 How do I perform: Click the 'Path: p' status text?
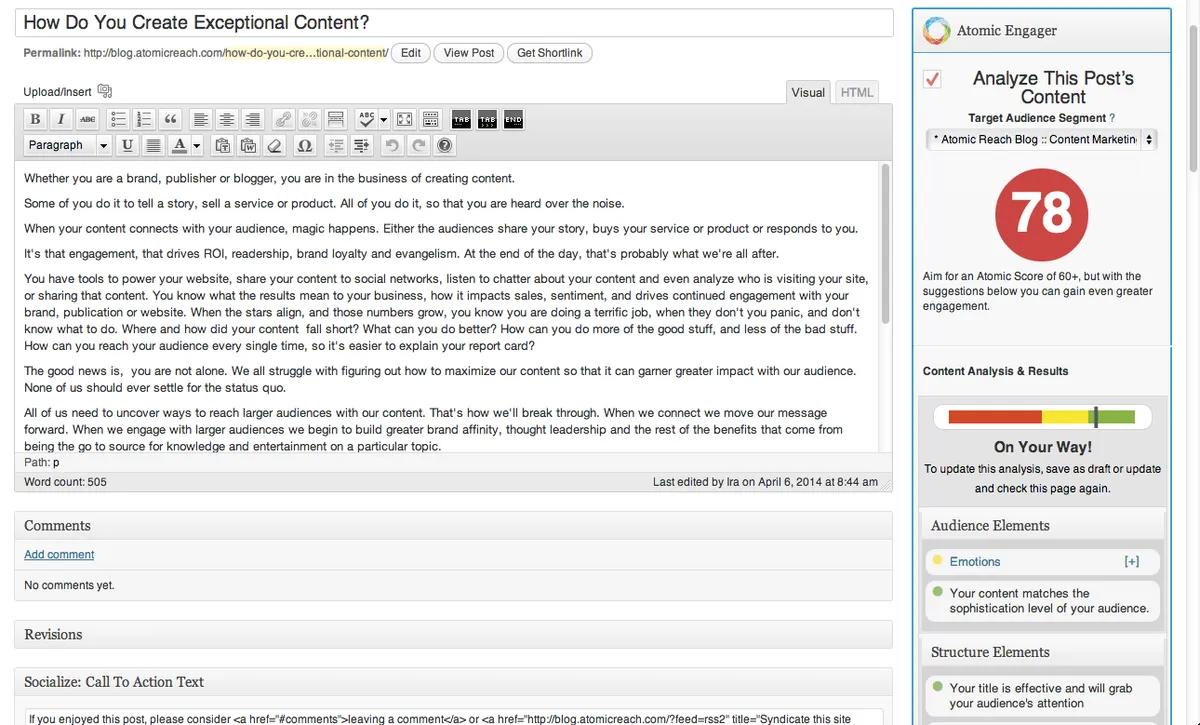41,463
